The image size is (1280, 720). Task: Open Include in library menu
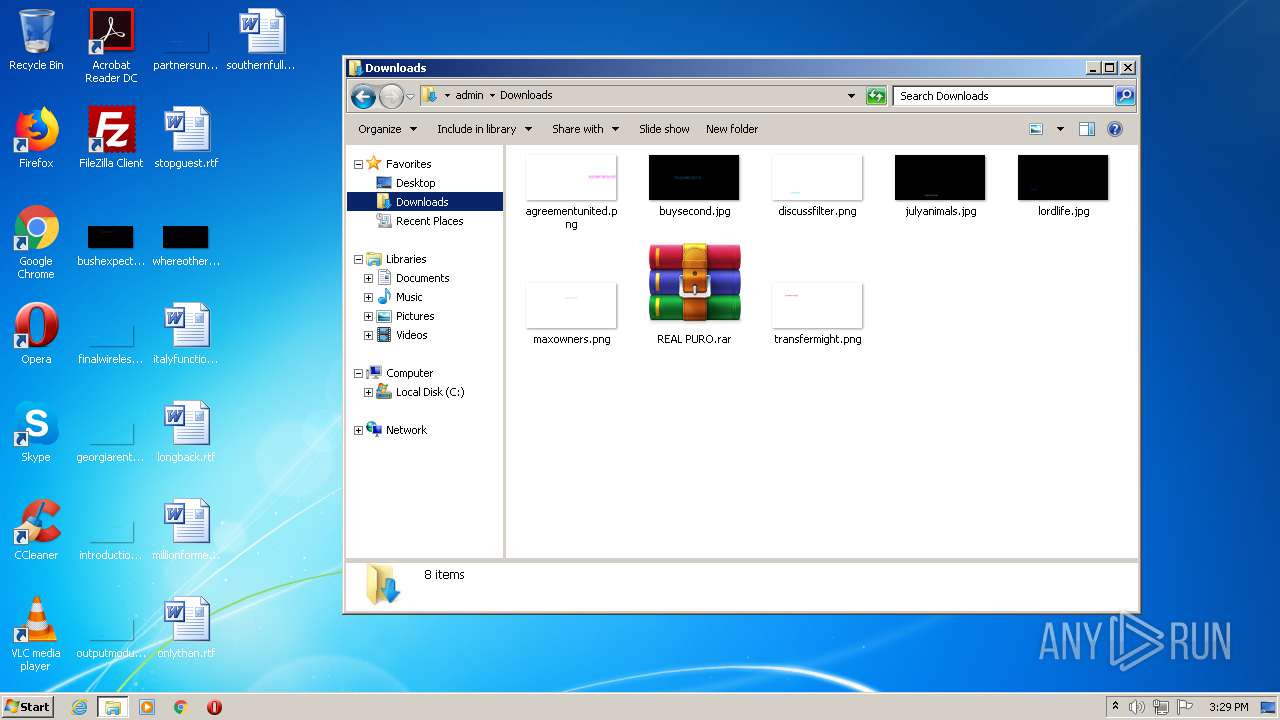coord(484,129)
